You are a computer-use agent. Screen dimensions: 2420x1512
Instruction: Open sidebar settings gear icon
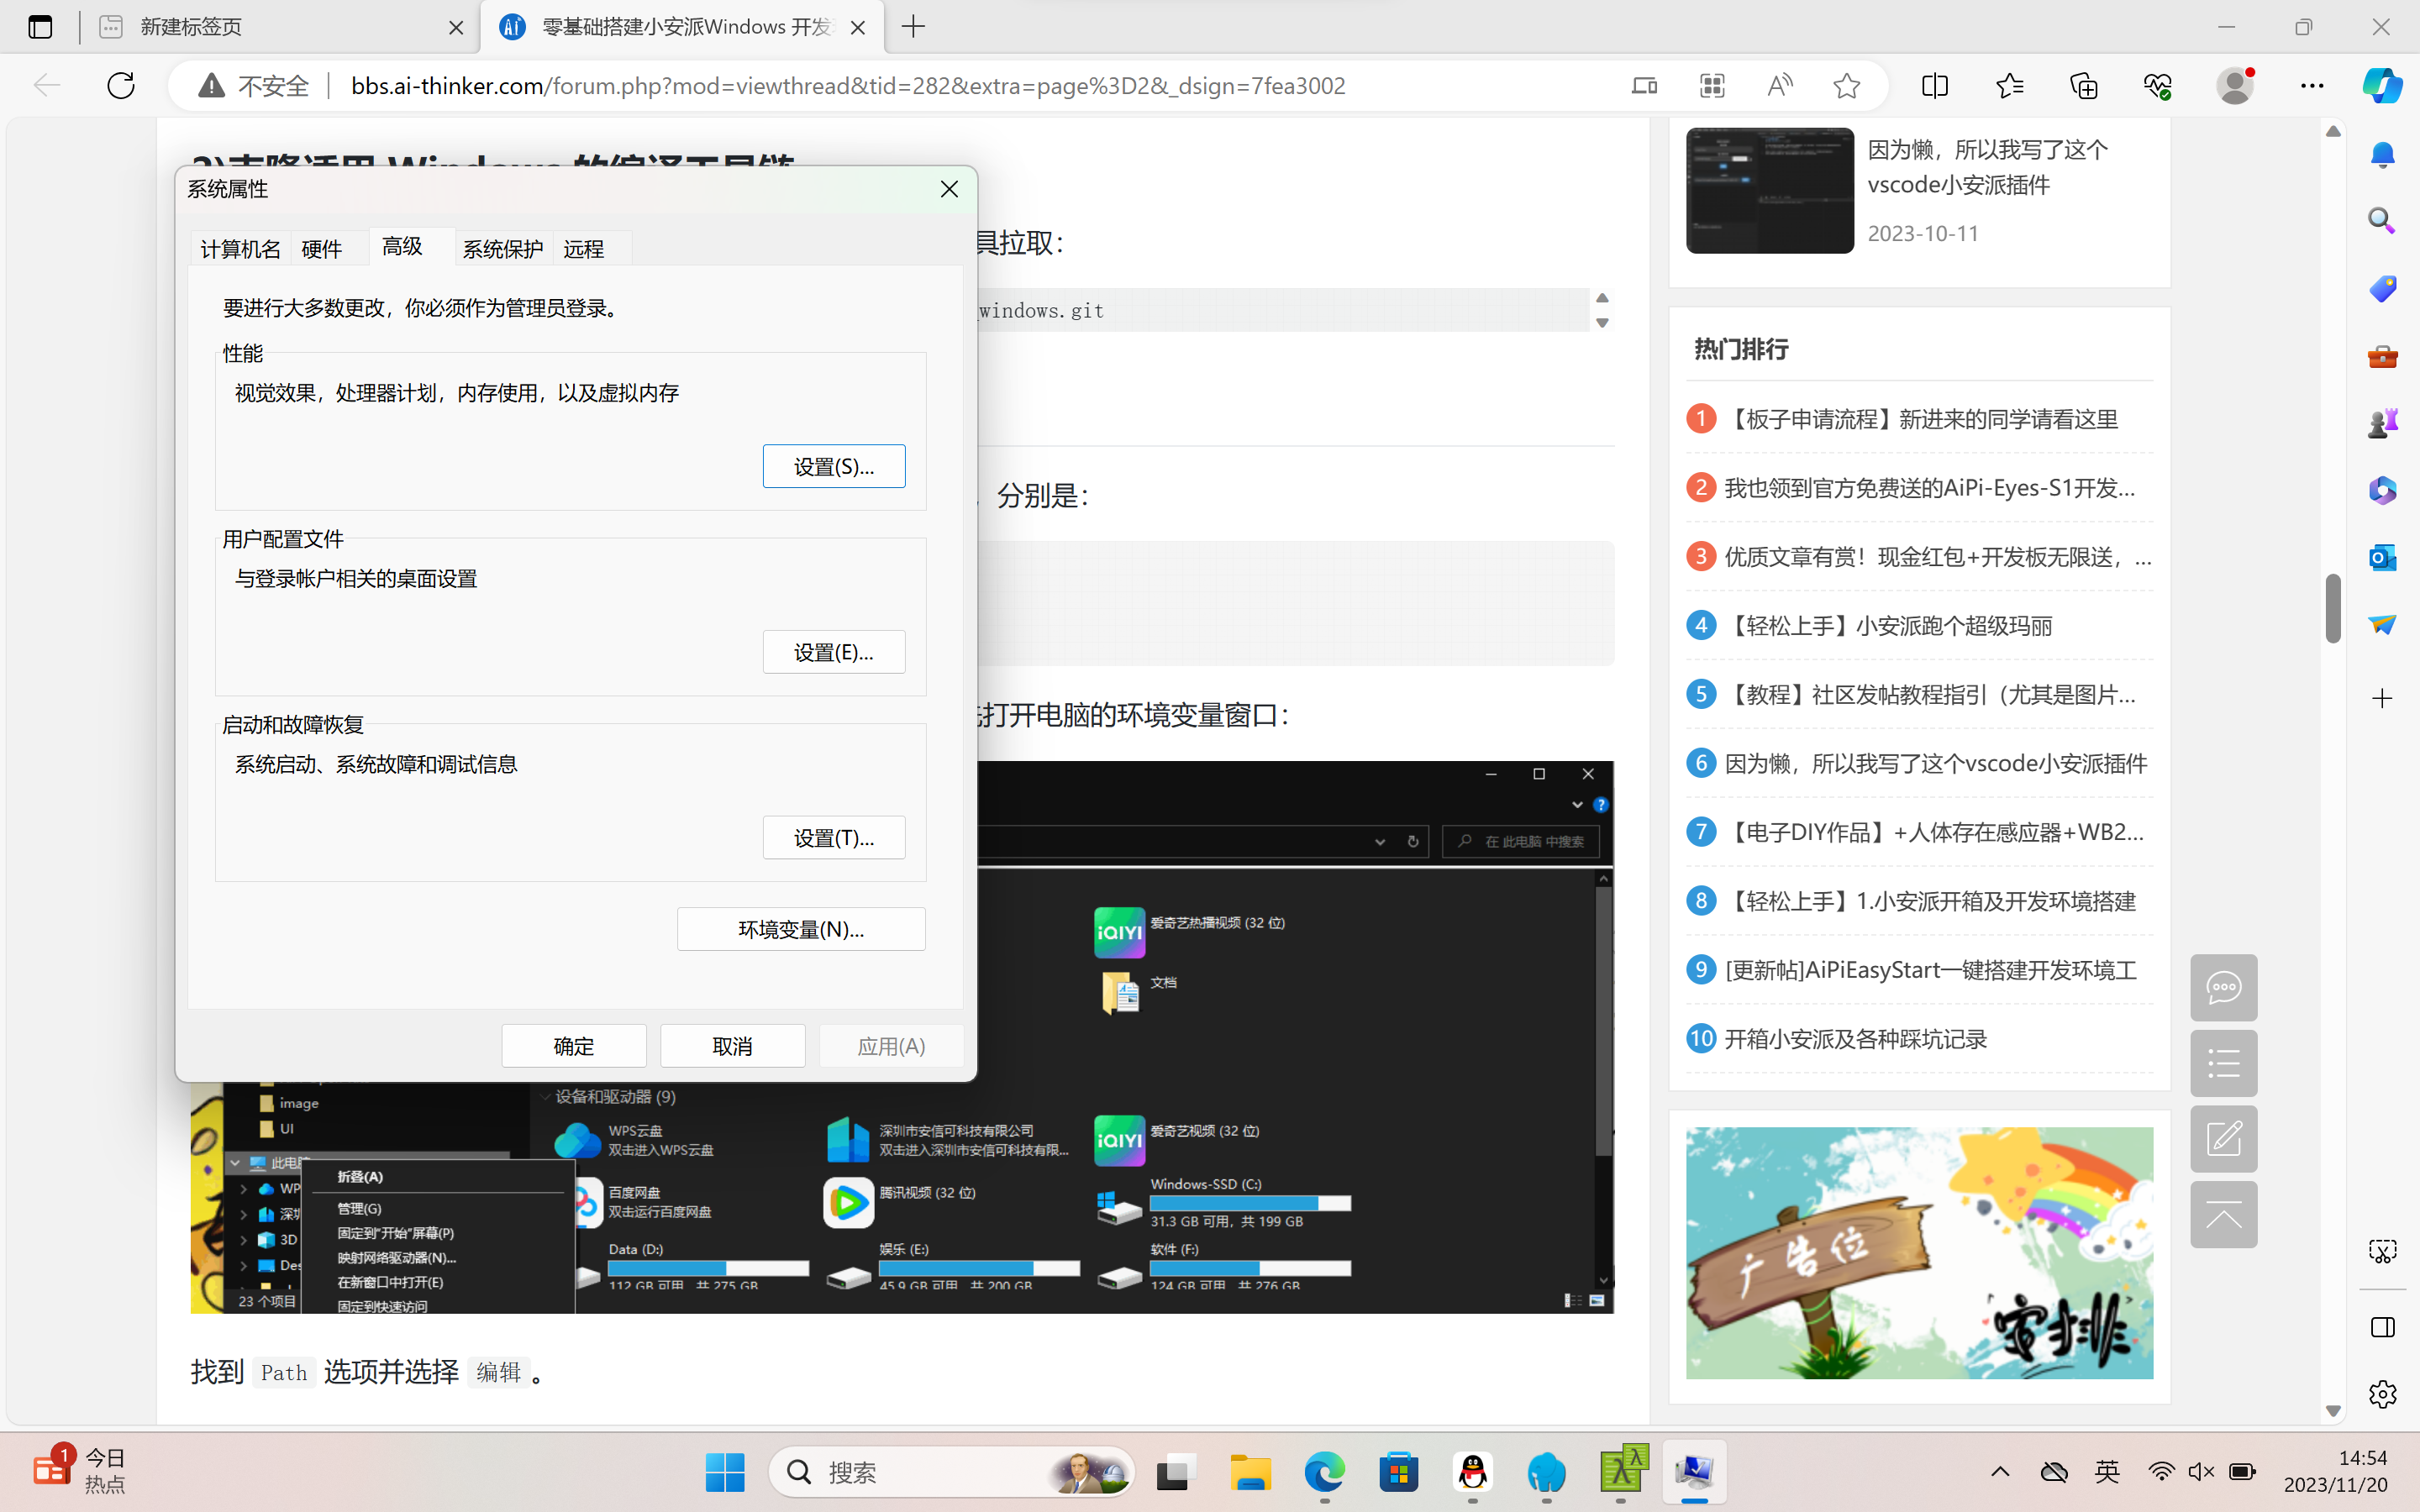tap(2383, 1394)
